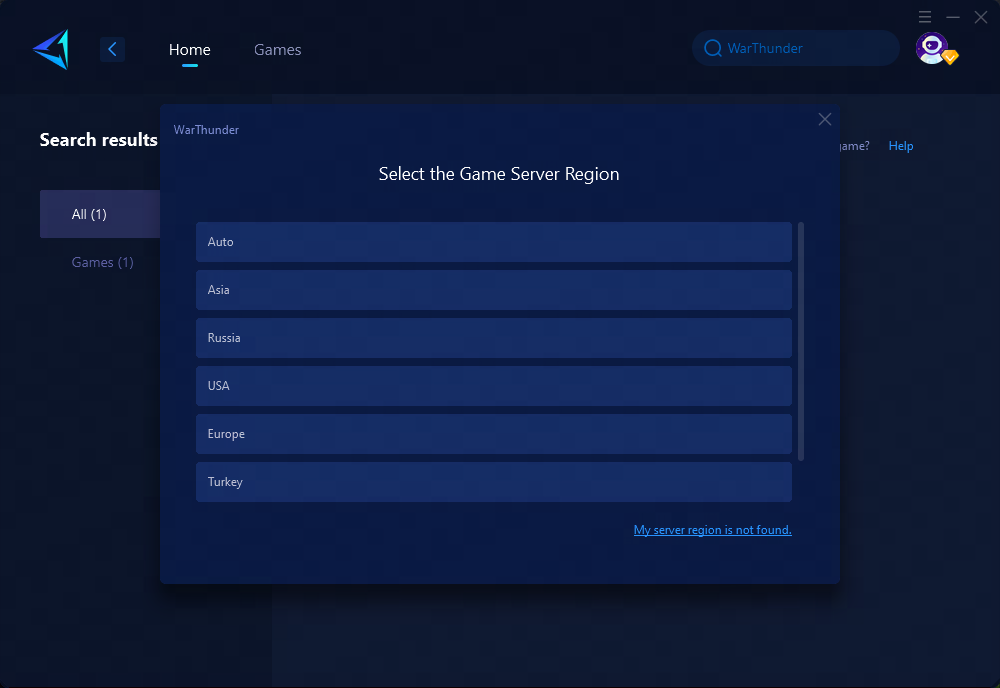The width and height of the screenshot is (1000, 688).
Task: Open the hamburger menu in title bar
Action: (x=925, y=17)
